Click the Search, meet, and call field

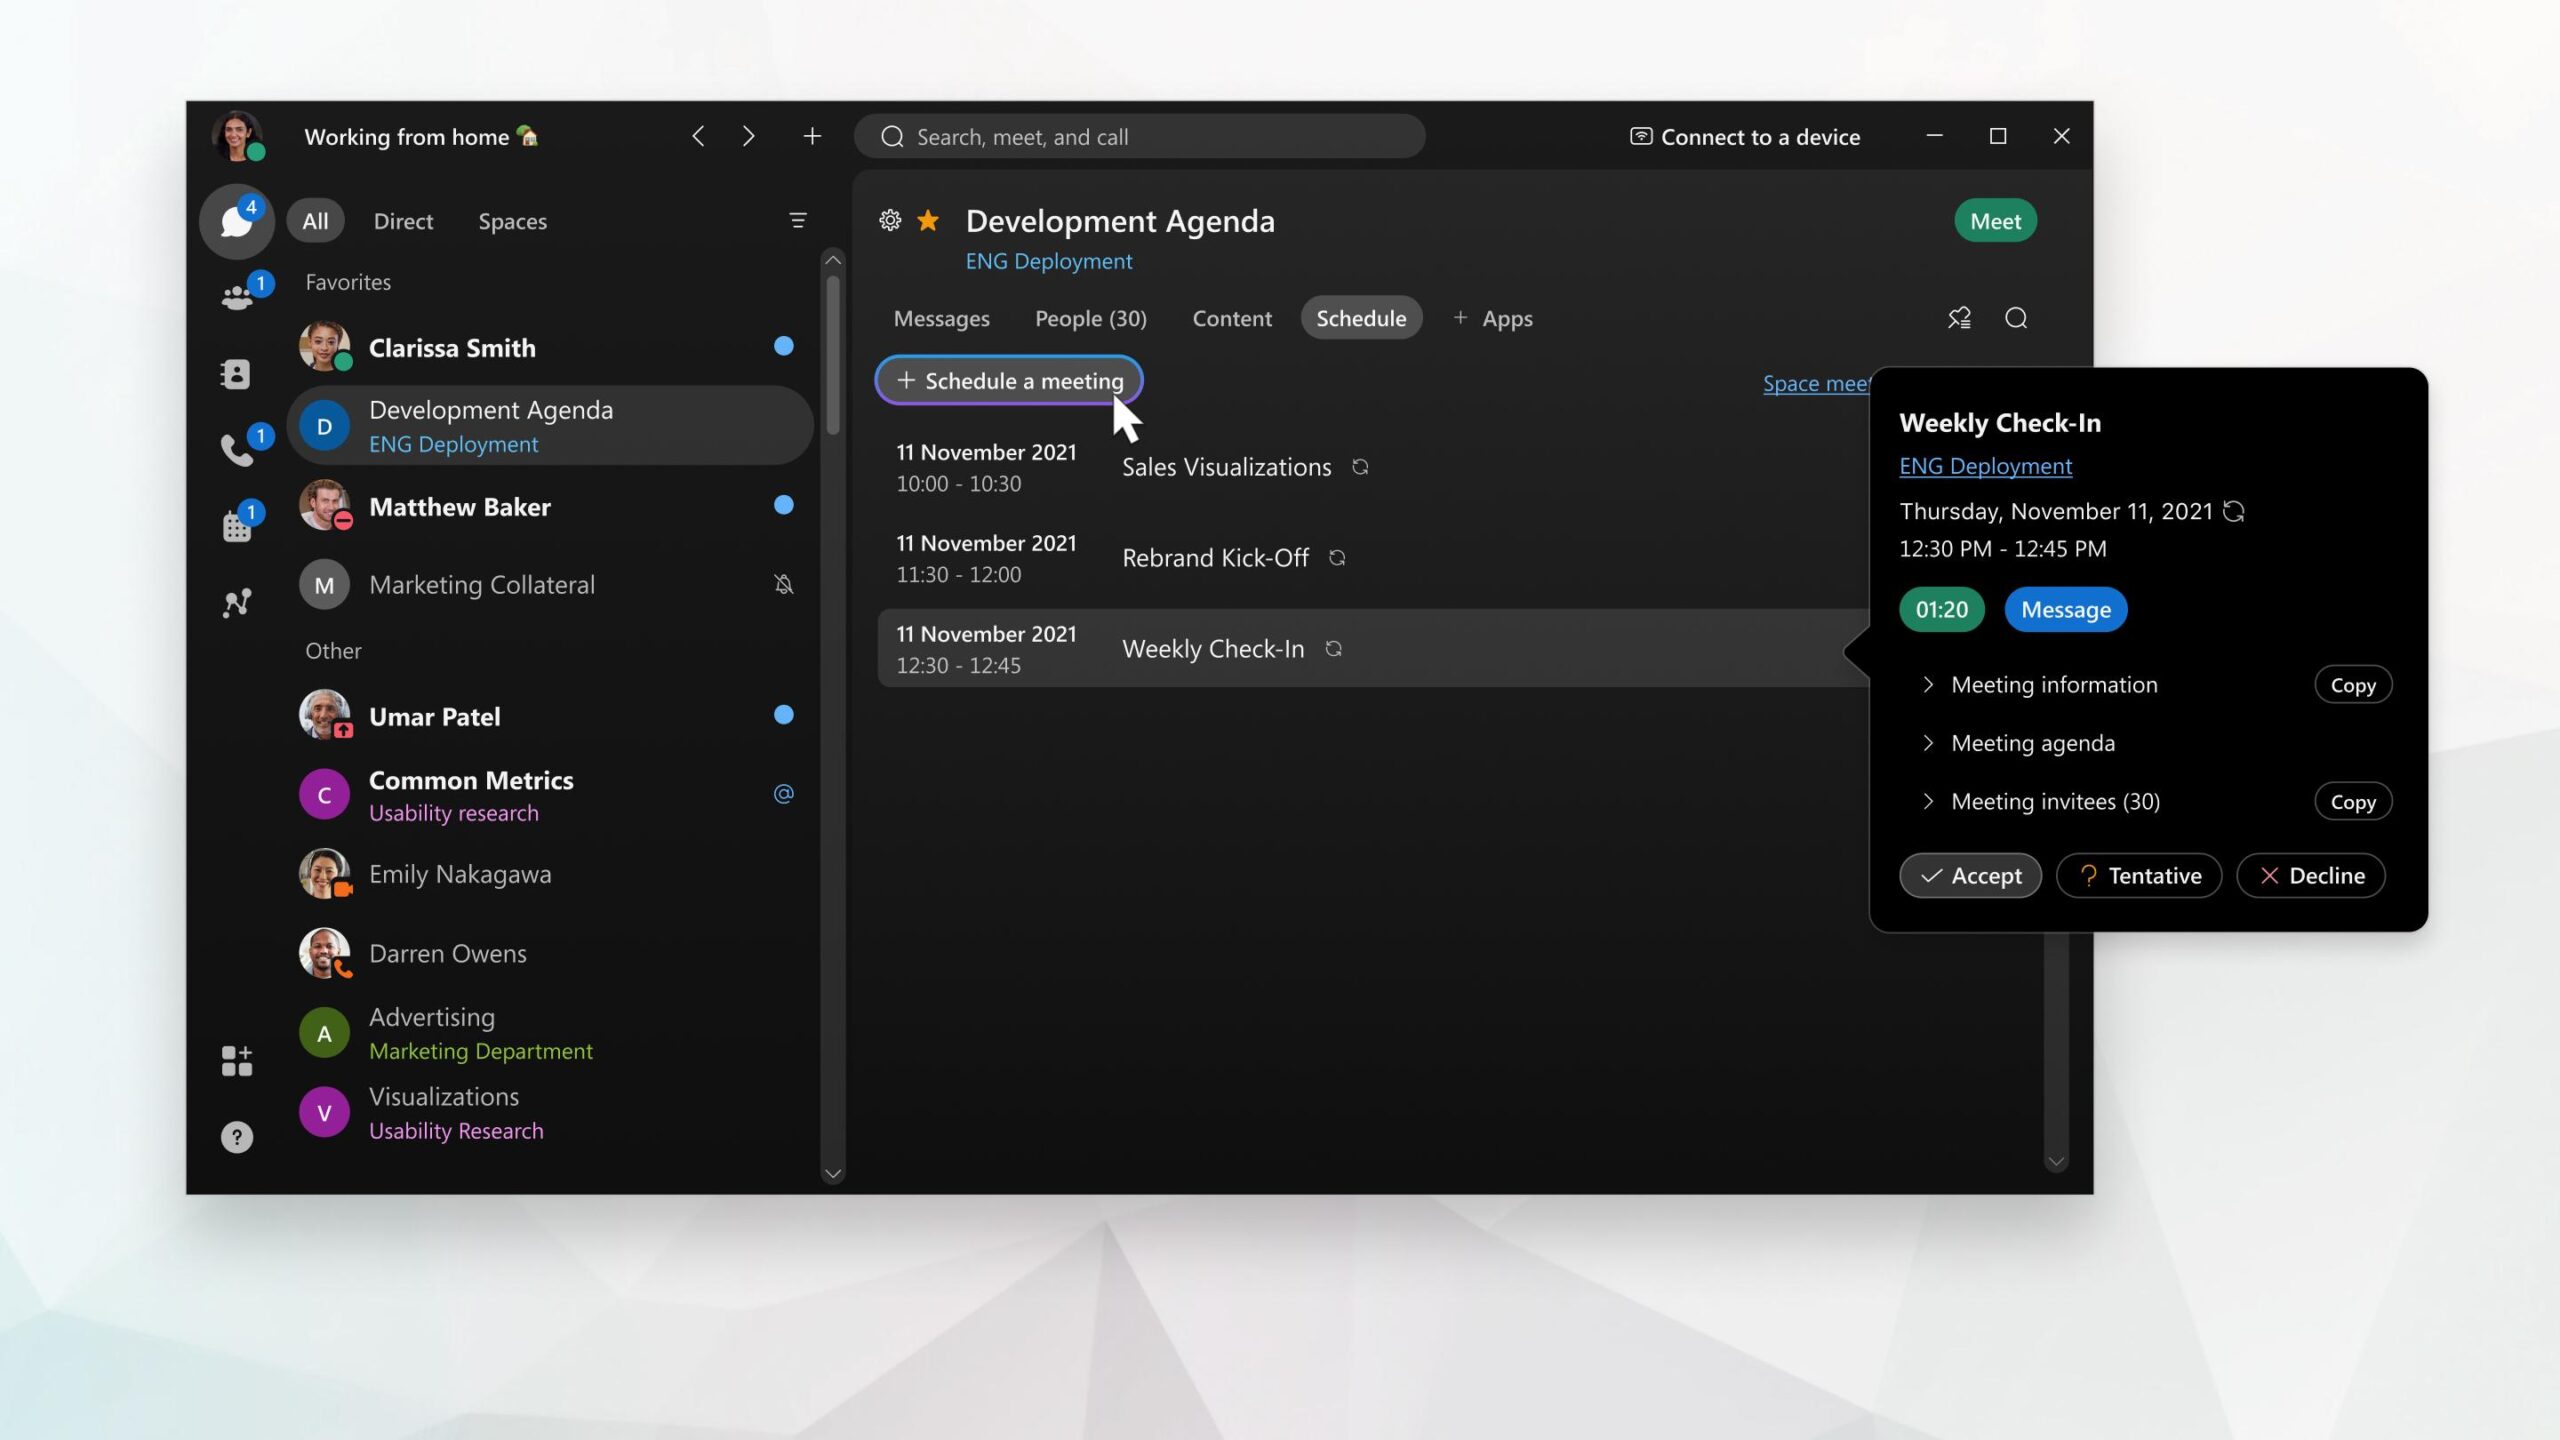tap(1140, 137)
